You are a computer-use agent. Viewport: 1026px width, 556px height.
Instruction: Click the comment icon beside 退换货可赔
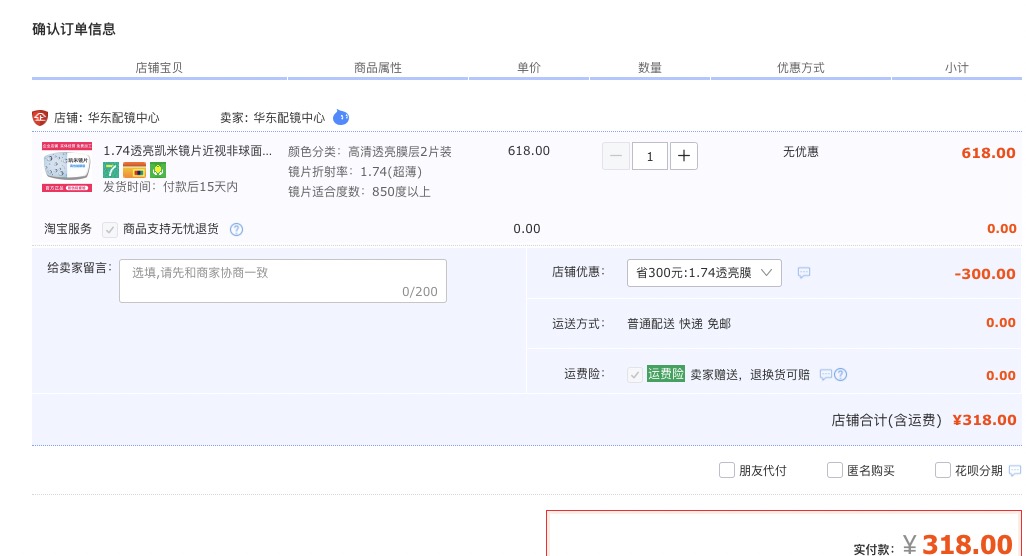[x=826, y=375]
